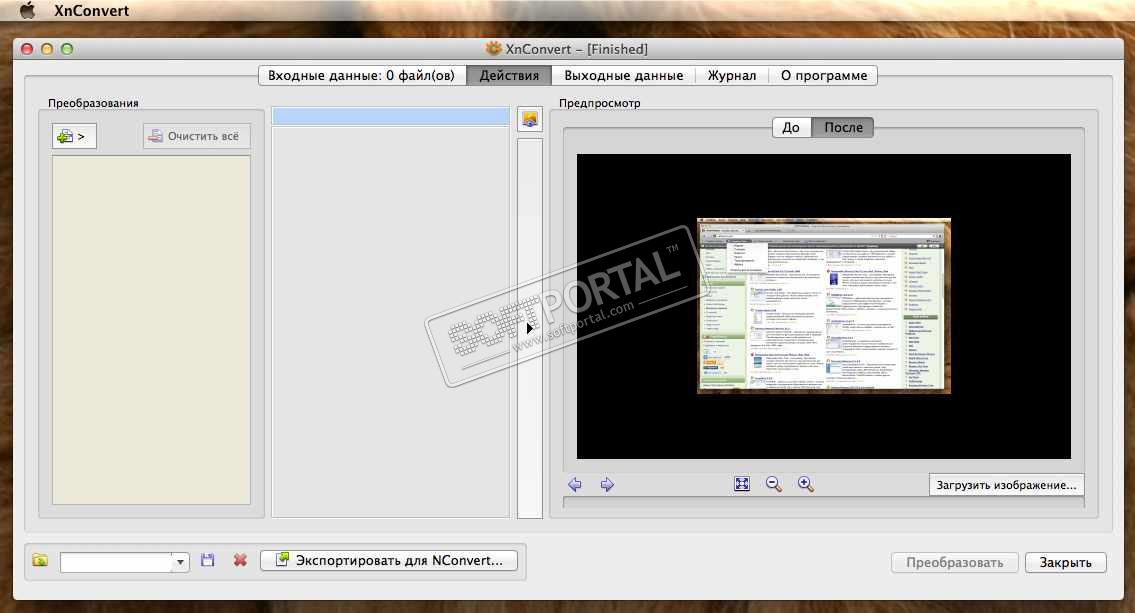This screenshot has height=613, width=1135.
Task: Switch to the Входные данные tab
Action: point(362,75)
